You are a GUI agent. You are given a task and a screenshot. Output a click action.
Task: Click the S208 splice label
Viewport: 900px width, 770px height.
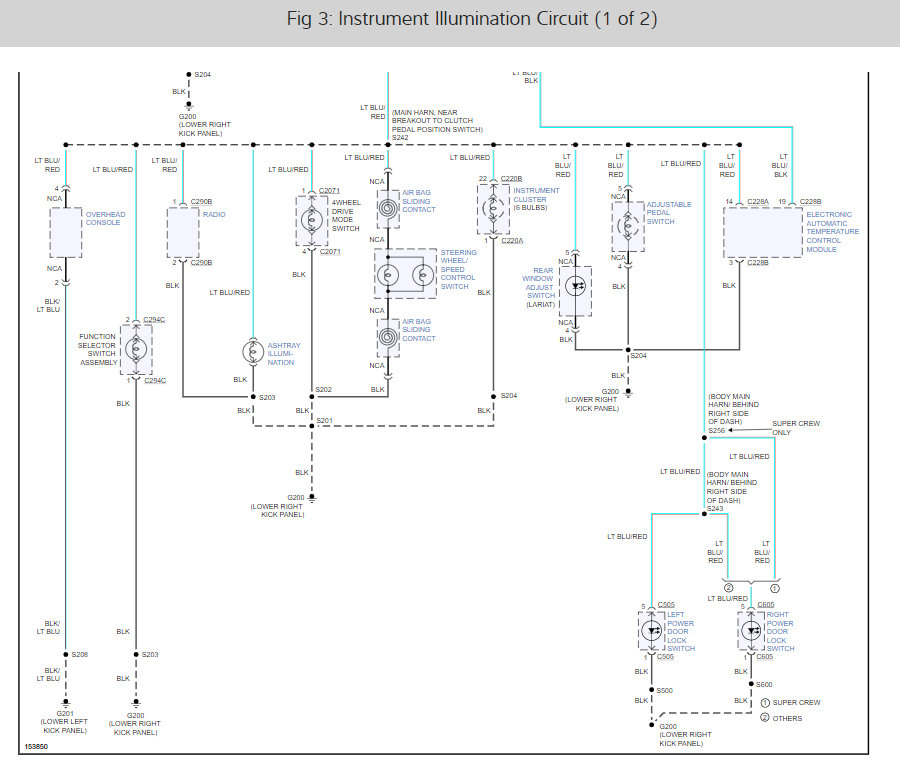(80, 655)
